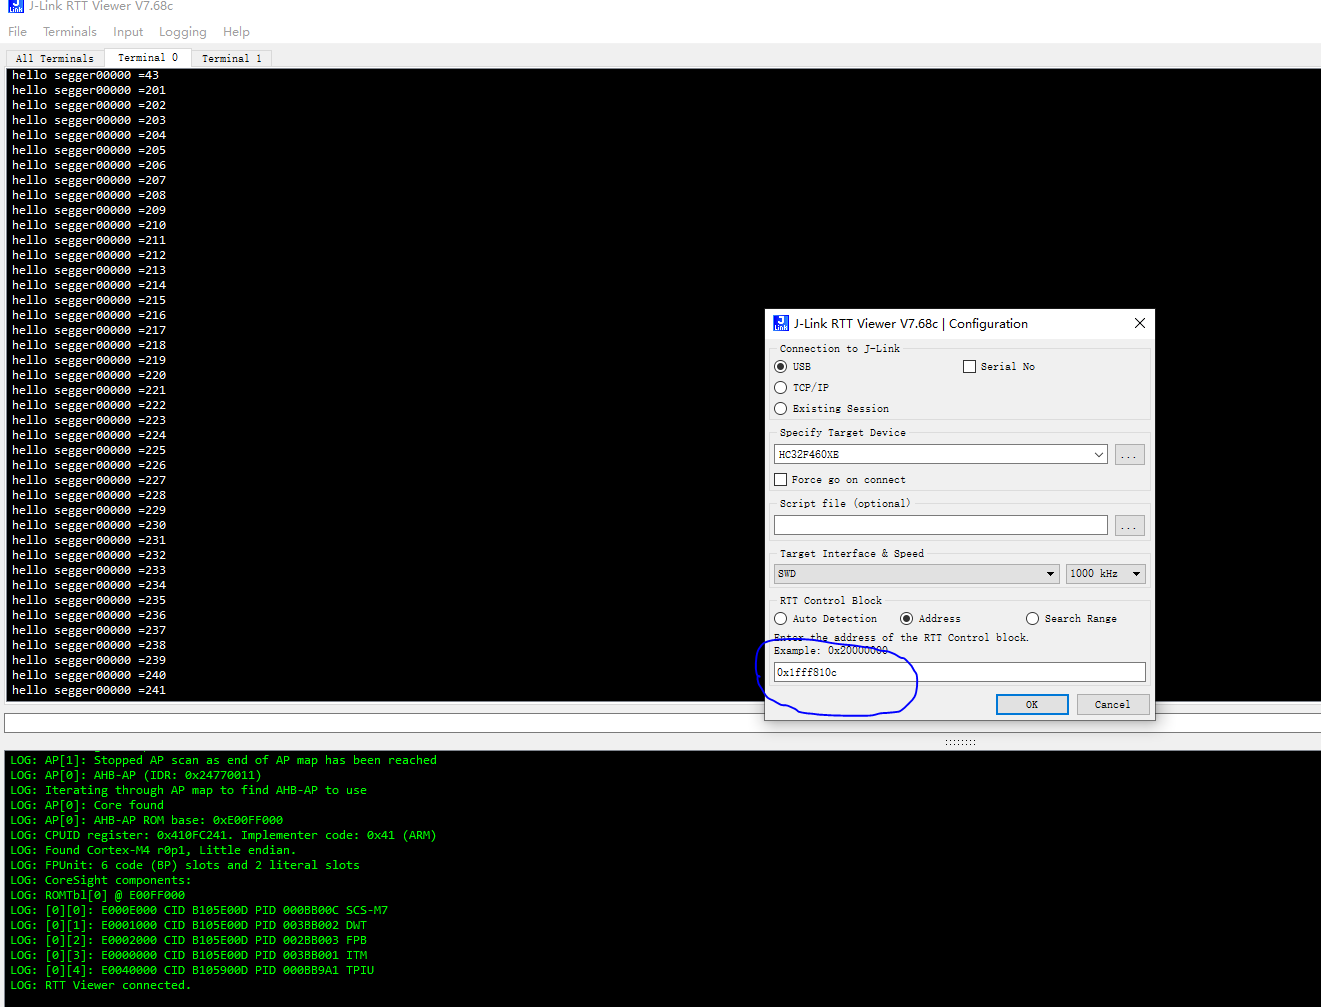Click the J-Link icon in Configuration dialog title
Screen dimensions: 1321x1007
(781, 323)
